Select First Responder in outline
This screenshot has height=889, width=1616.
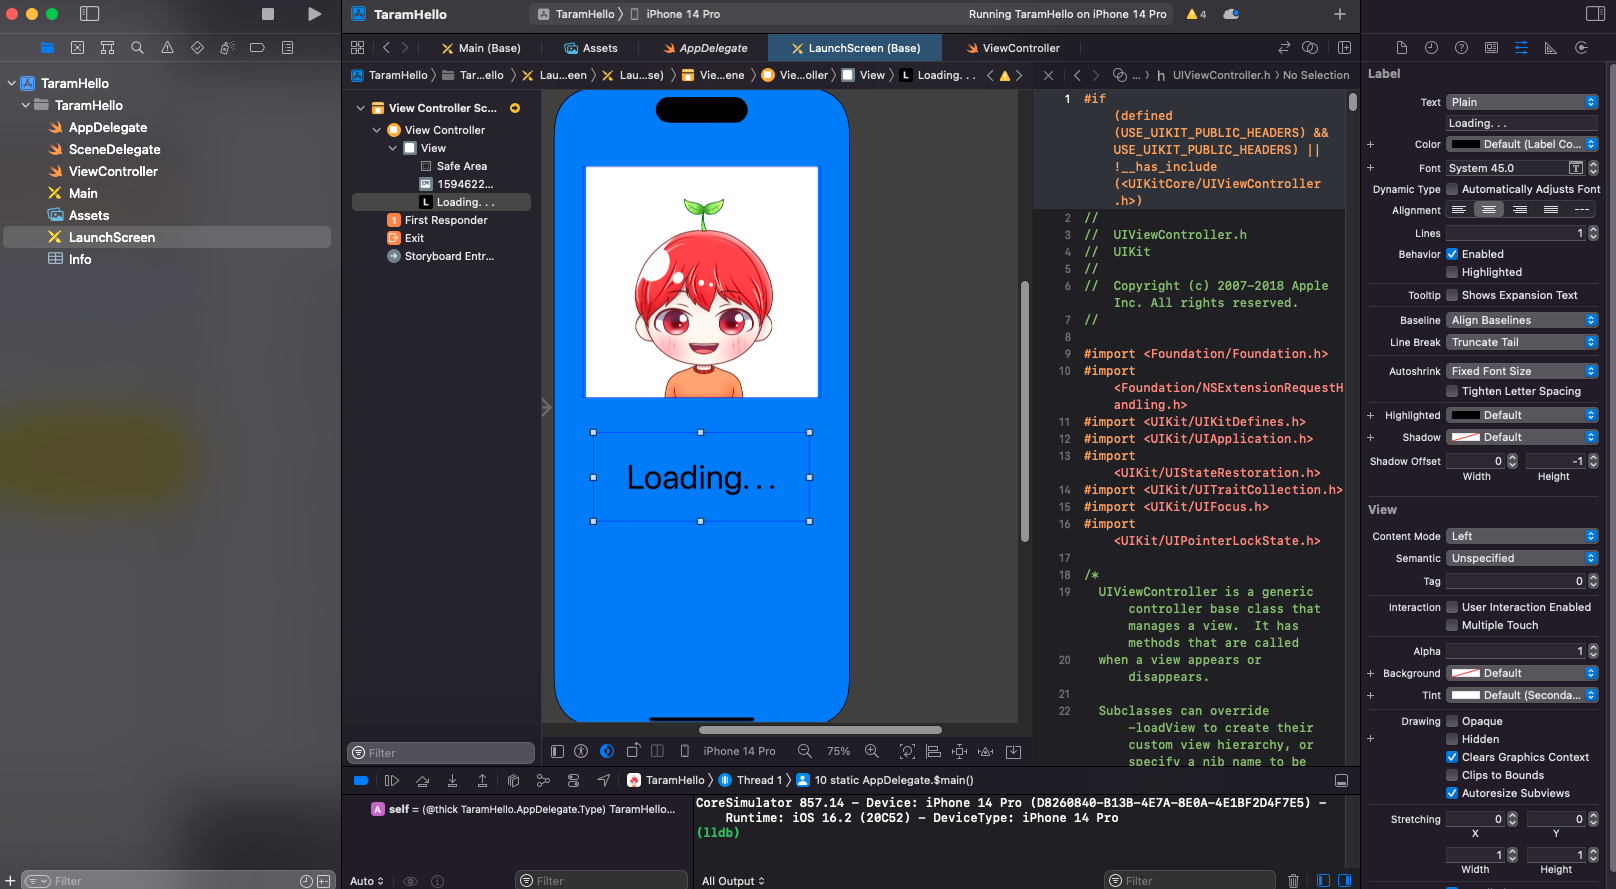coord(446,220)
